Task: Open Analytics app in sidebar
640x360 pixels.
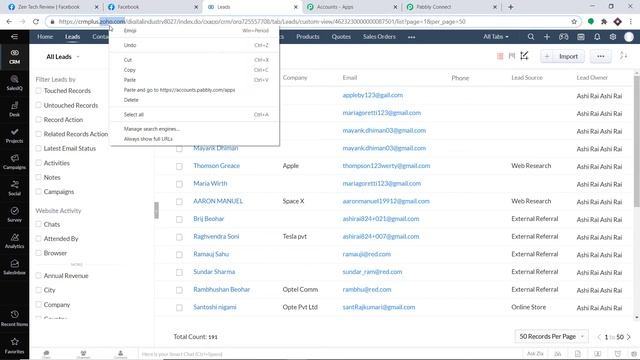Action: tap(14, 241)
